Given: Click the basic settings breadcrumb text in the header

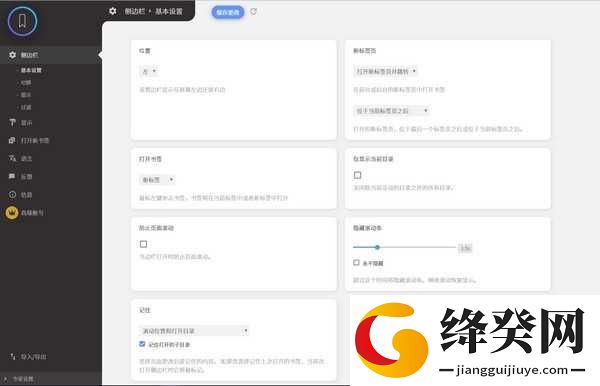Looking at the screenshot, I should click(169, 11).
